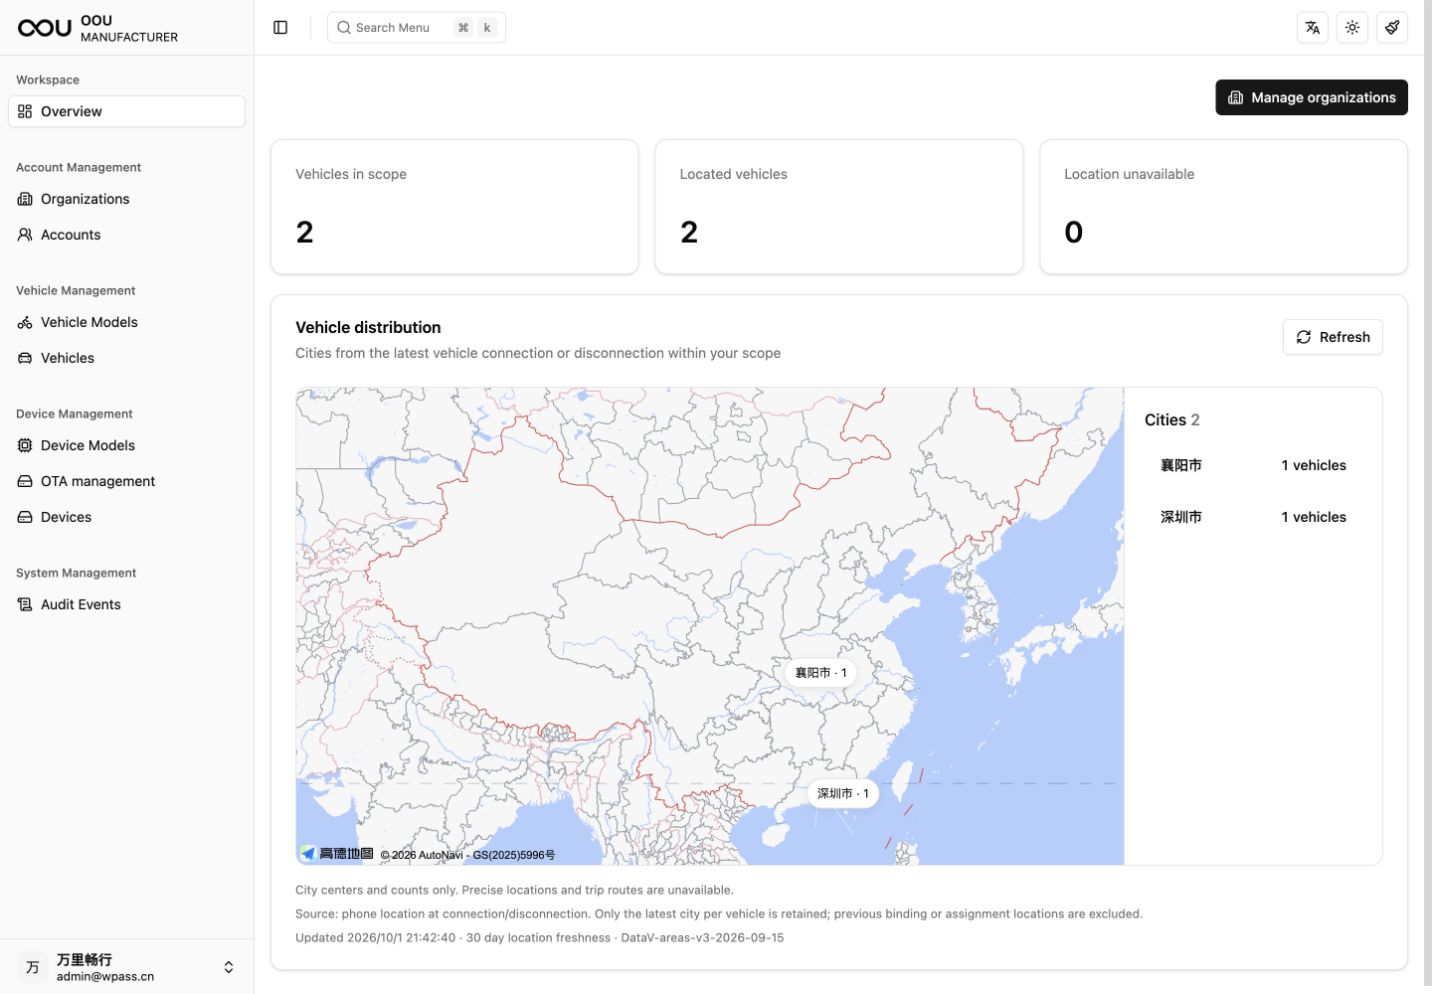Click the Device Models chip icon
The image size is (1432, 994).
click(x=25, y=445)
